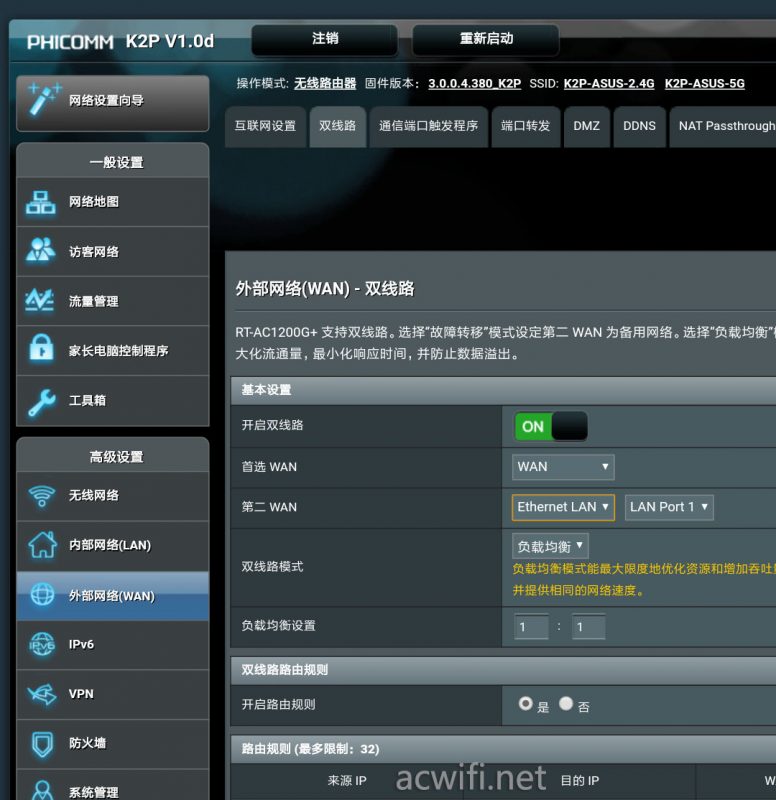Switch to the 互联网设置 tab
This screenshot has height=800, width=776.
(265, 126)
